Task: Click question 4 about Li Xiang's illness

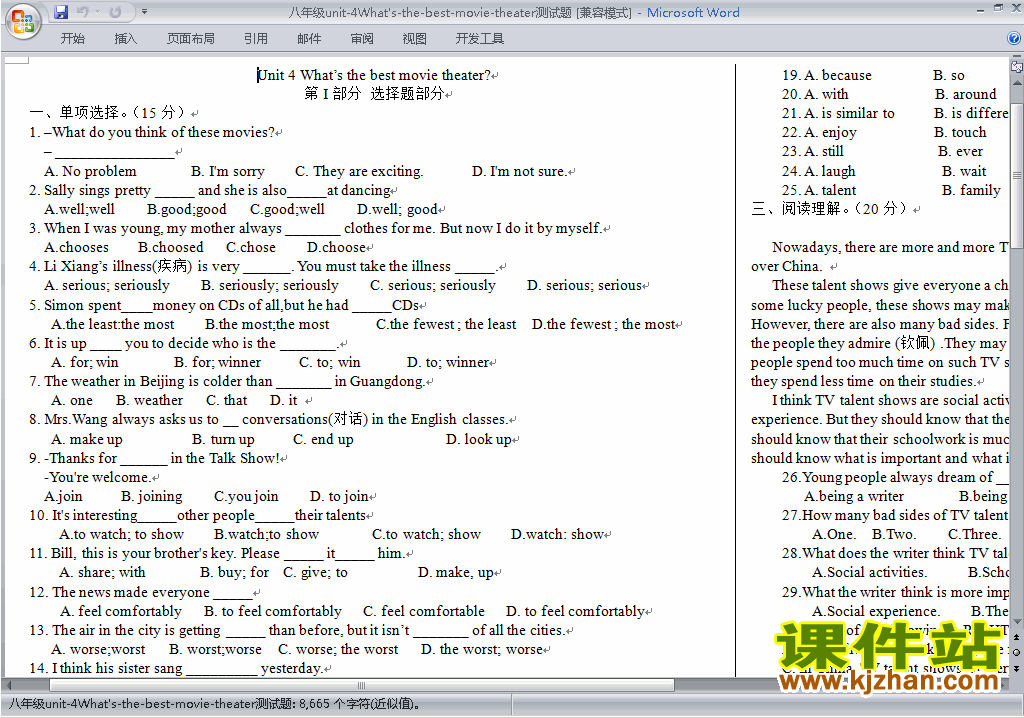Action: point(263,267)
